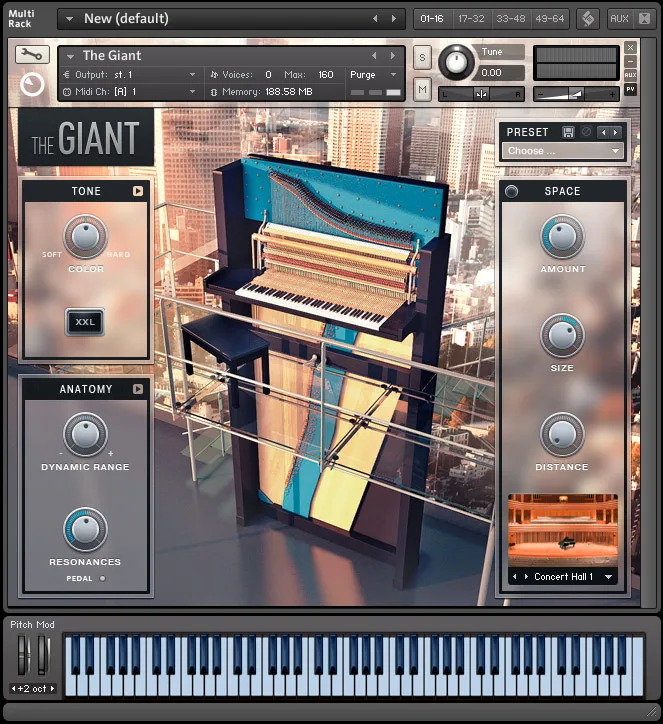Viewport: 663px width, 724px height.
Task: Click the SPACE AMOUNT knob
Action: pos(562,236)
